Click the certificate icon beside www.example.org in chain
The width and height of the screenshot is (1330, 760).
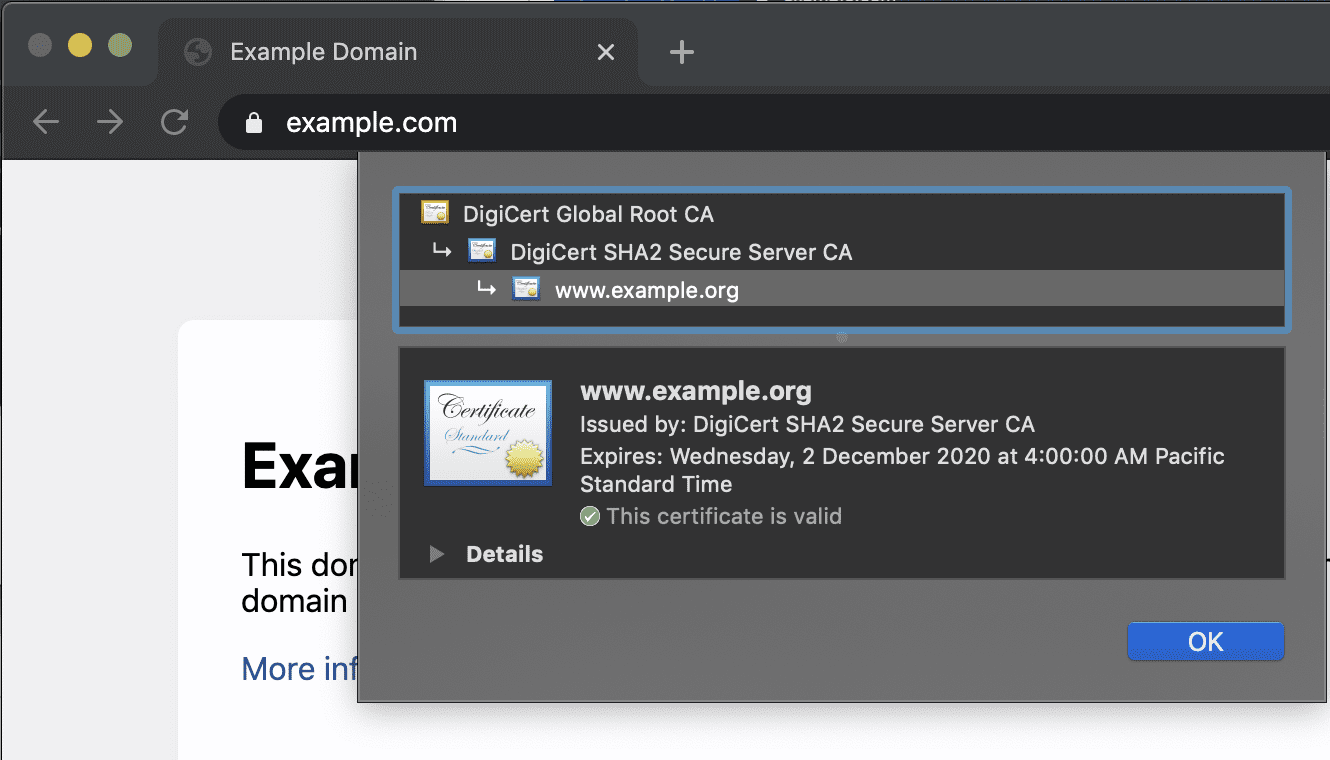(526, 289)
